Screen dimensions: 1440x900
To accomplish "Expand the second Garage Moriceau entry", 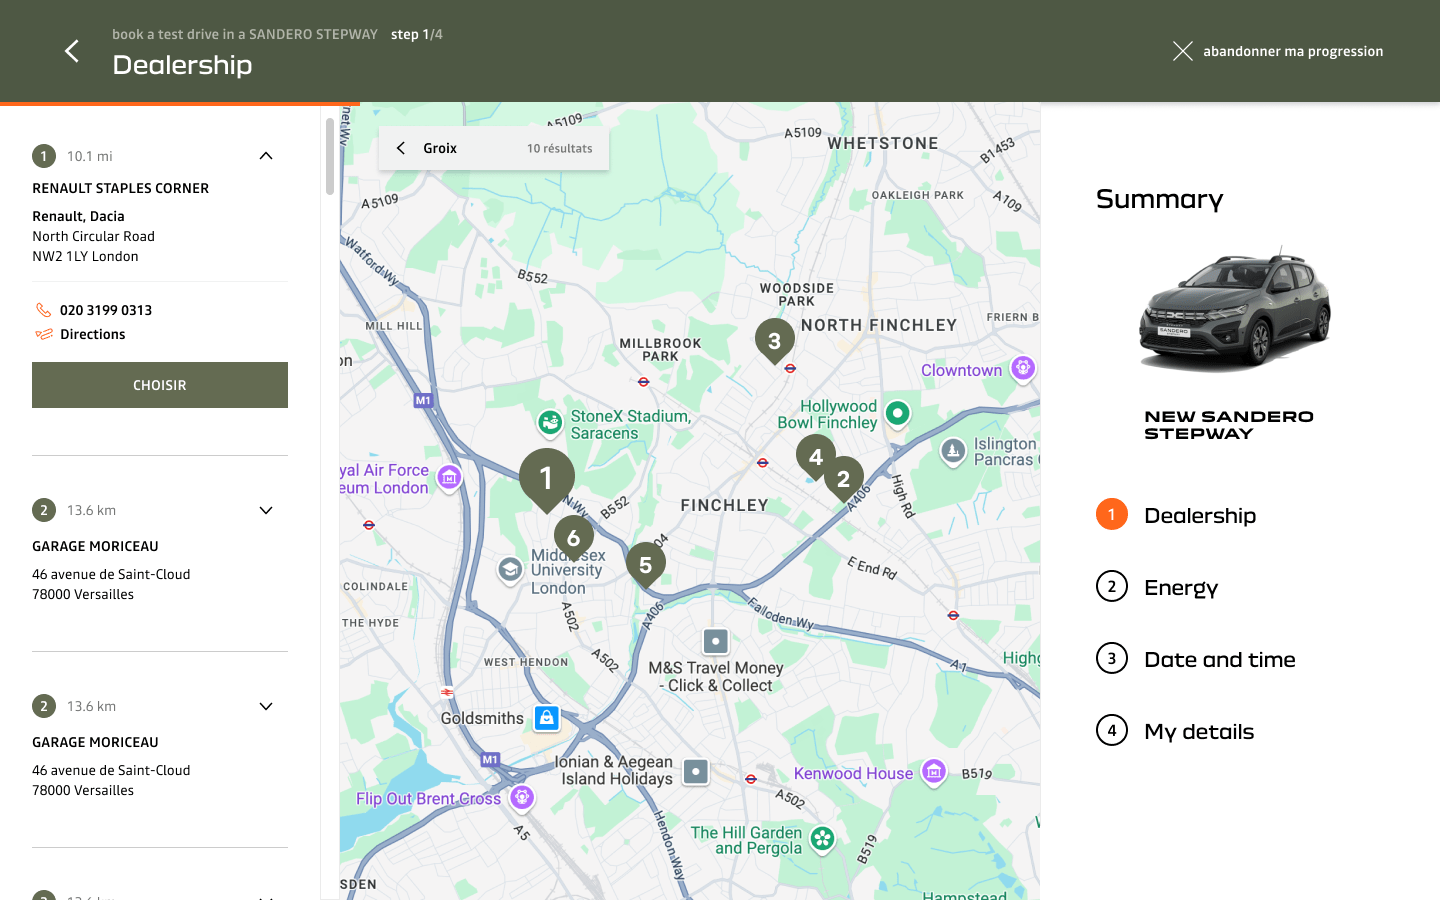I will click(x=266, y=706).
